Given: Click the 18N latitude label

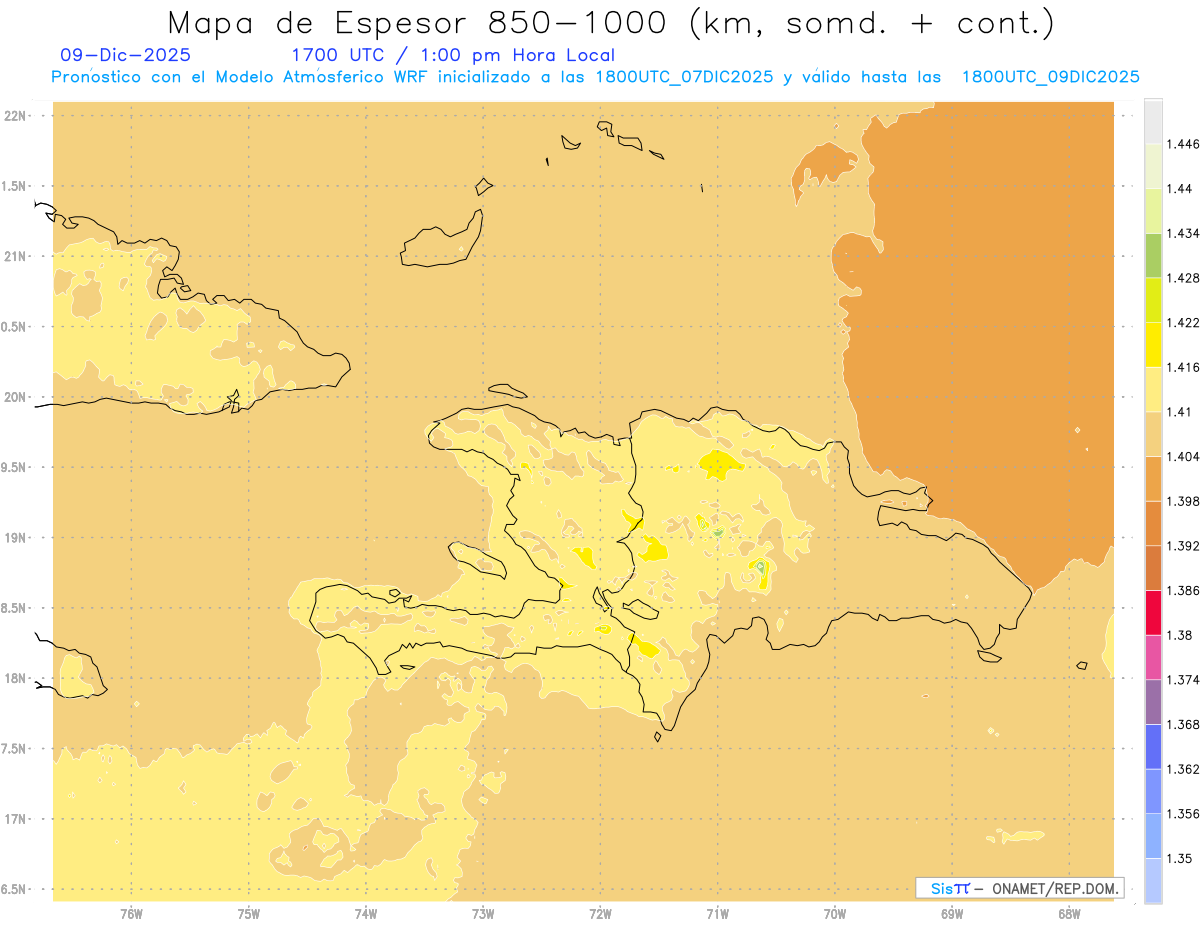Looking at the screenshot, I should [14, 678].
